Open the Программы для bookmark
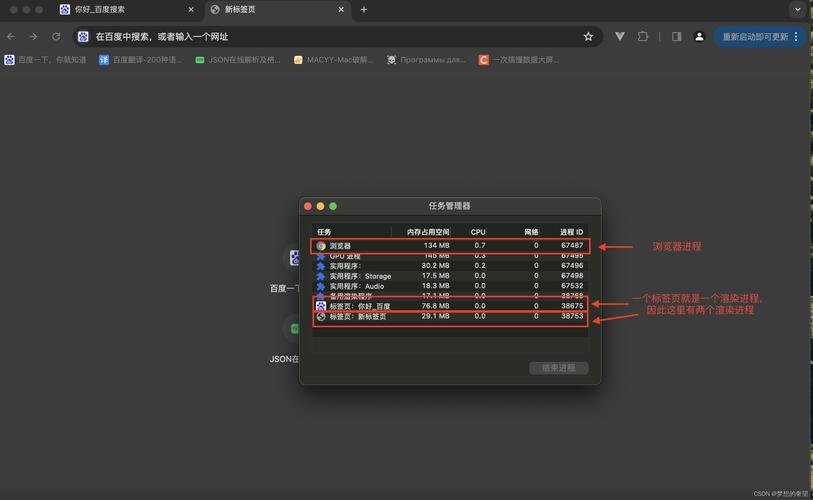The image size is (813, 500). 426,60
